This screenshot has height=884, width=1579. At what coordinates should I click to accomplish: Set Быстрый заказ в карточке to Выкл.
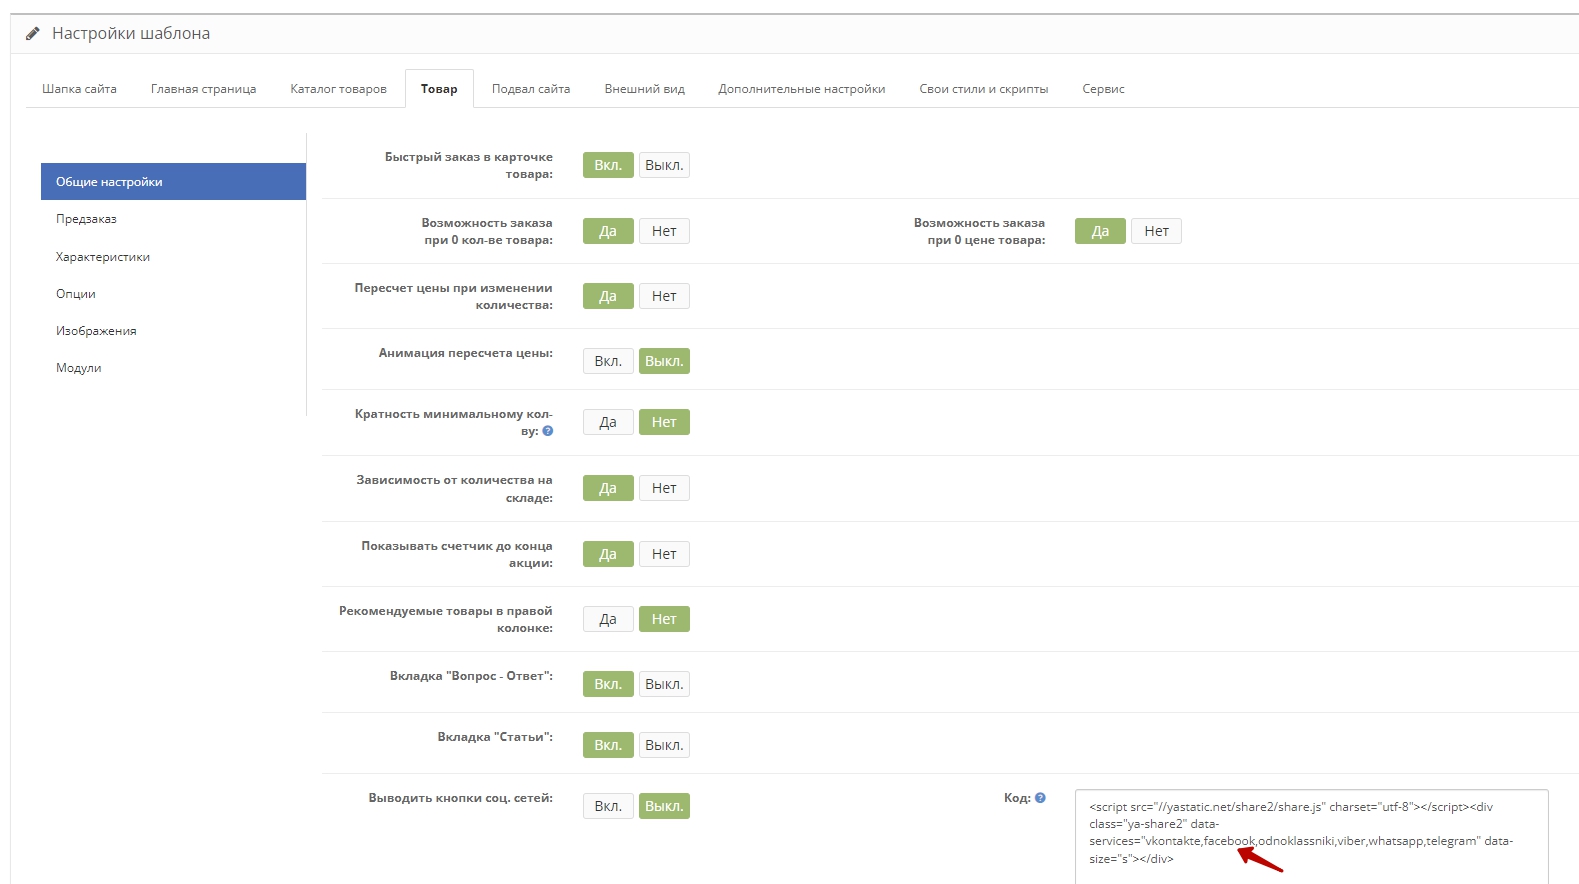point(664,165)
